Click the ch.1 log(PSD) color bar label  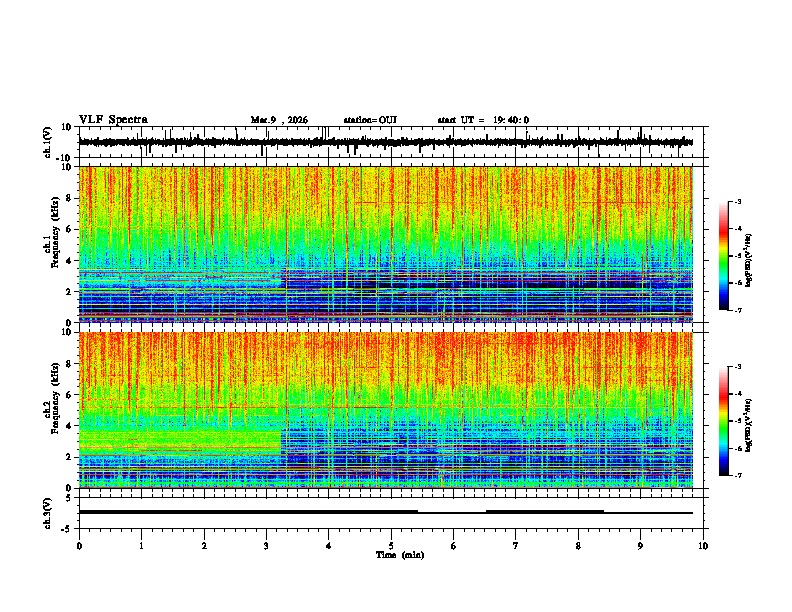749,260
